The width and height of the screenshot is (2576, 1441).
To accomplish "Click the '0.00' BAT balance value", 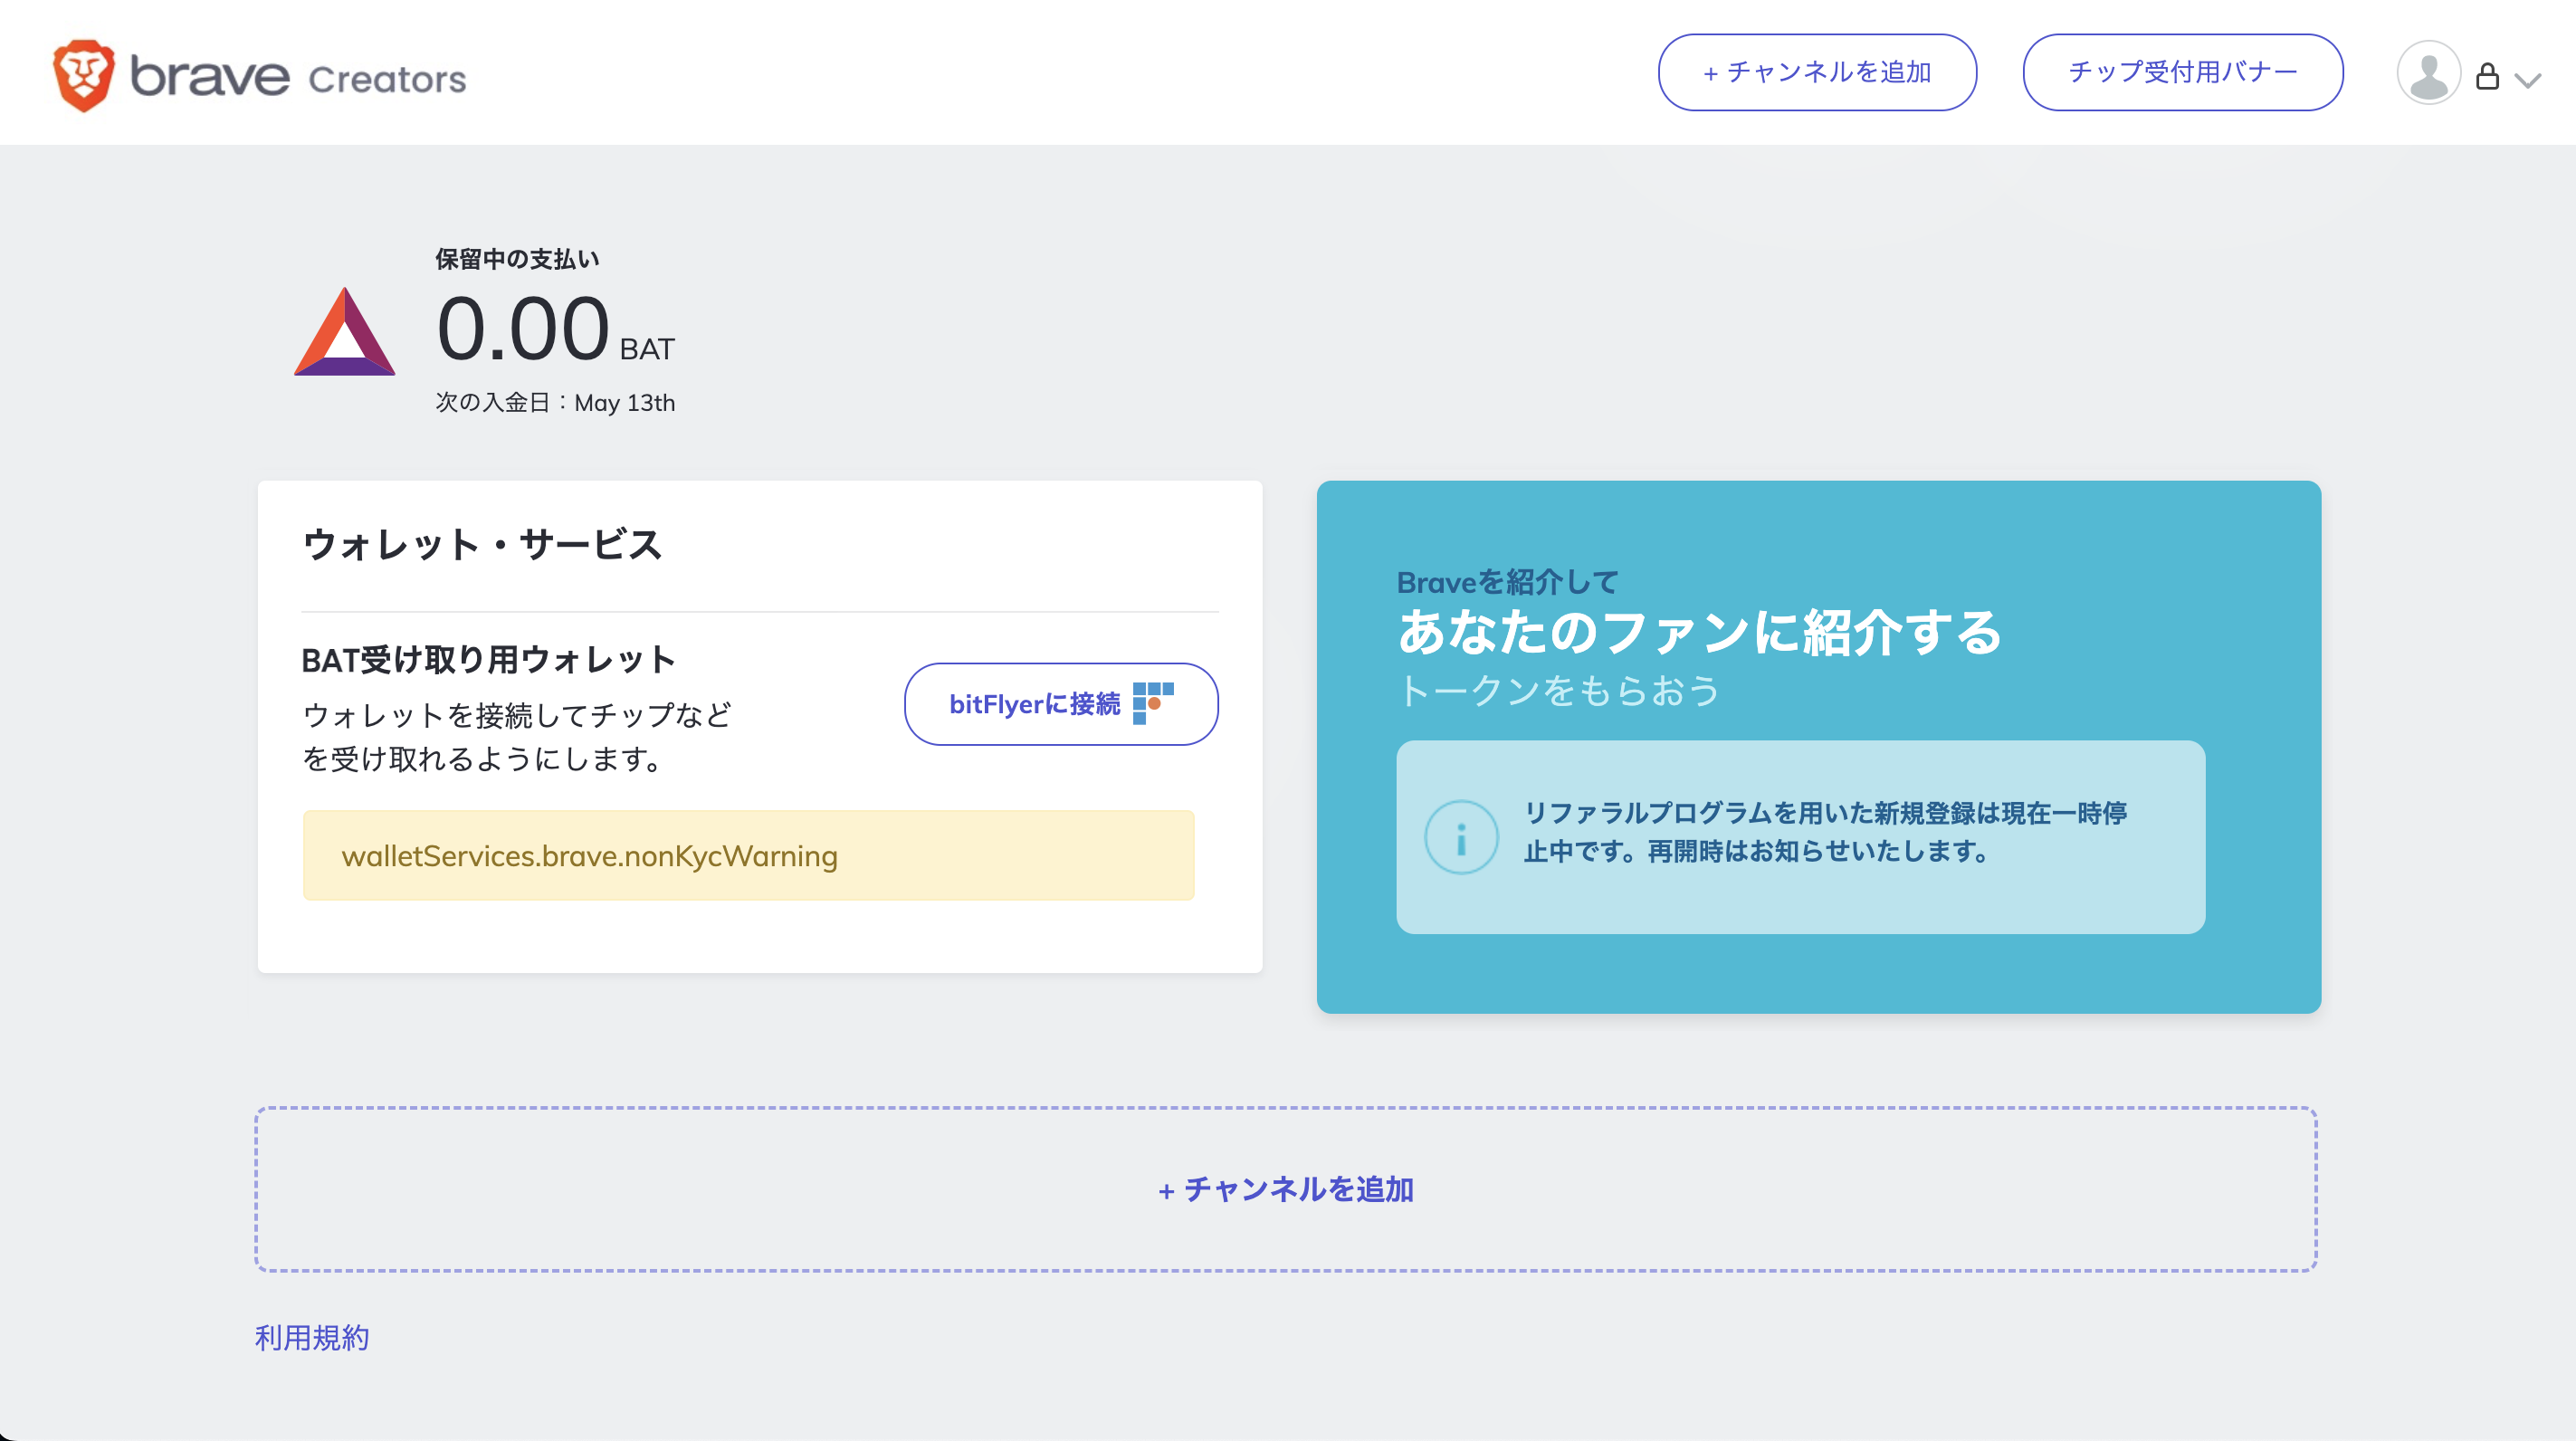I will [523, 328].
